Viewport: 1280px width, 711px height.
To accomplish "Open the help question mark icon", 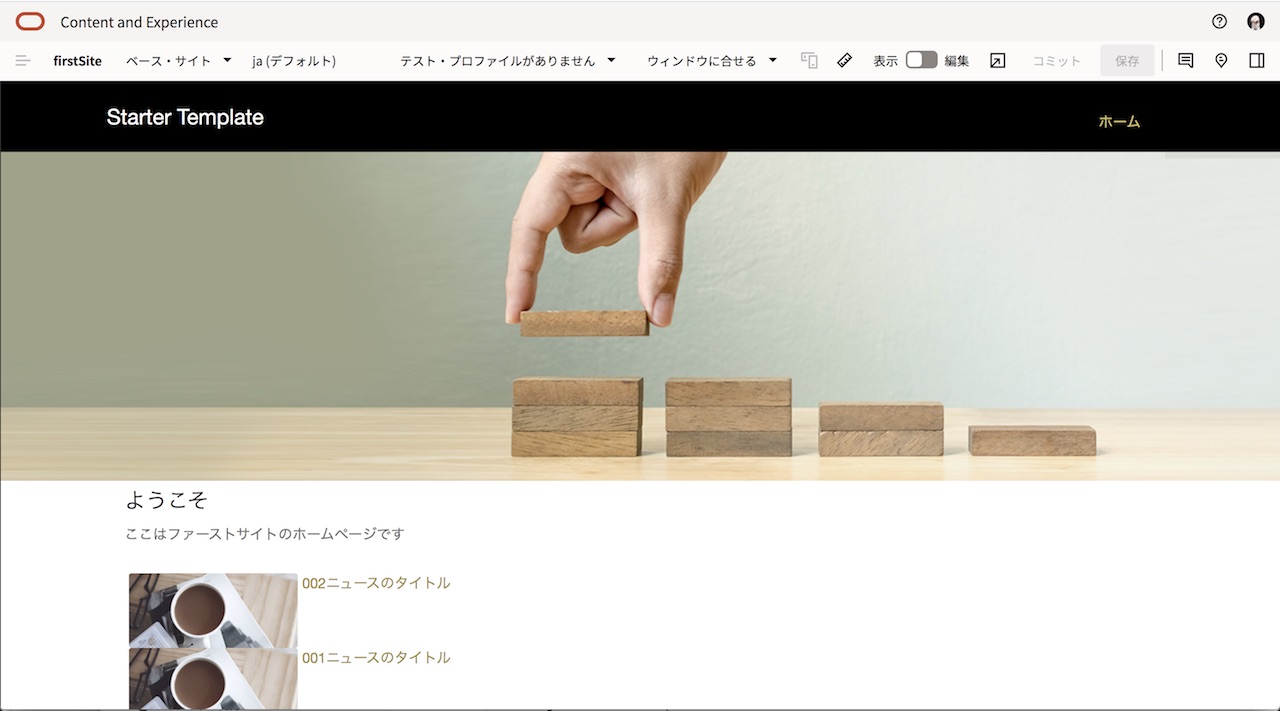I will click(x=1219, y=22).
